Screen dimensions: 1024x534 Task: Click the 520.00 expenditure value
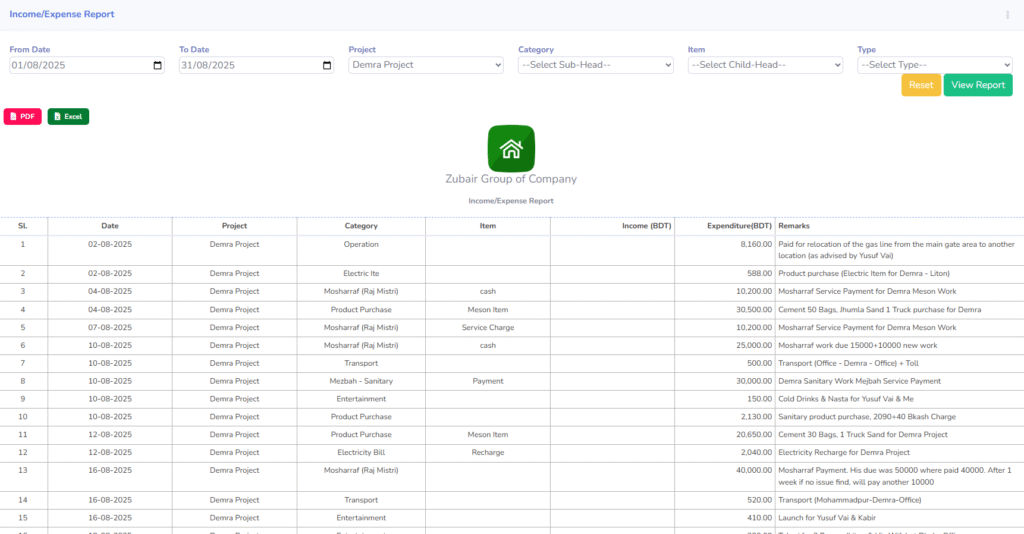[760, 500]
